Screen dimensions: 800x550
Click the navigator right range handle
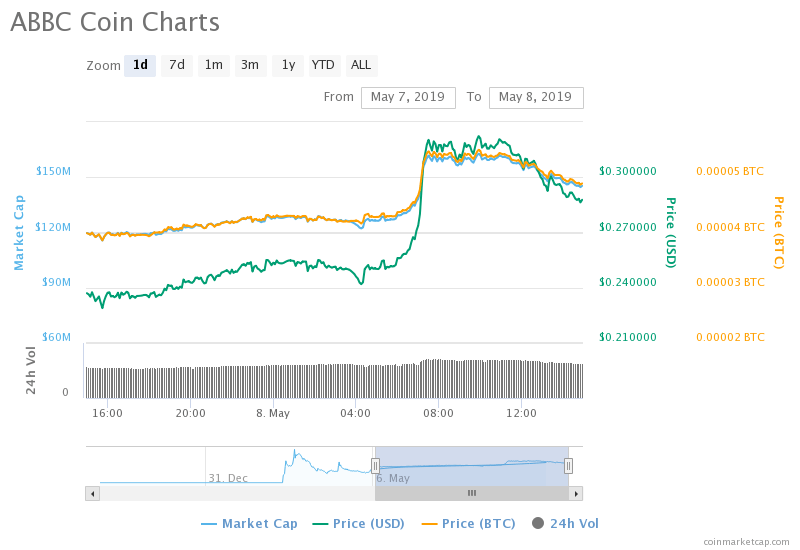tap(568, 465)
